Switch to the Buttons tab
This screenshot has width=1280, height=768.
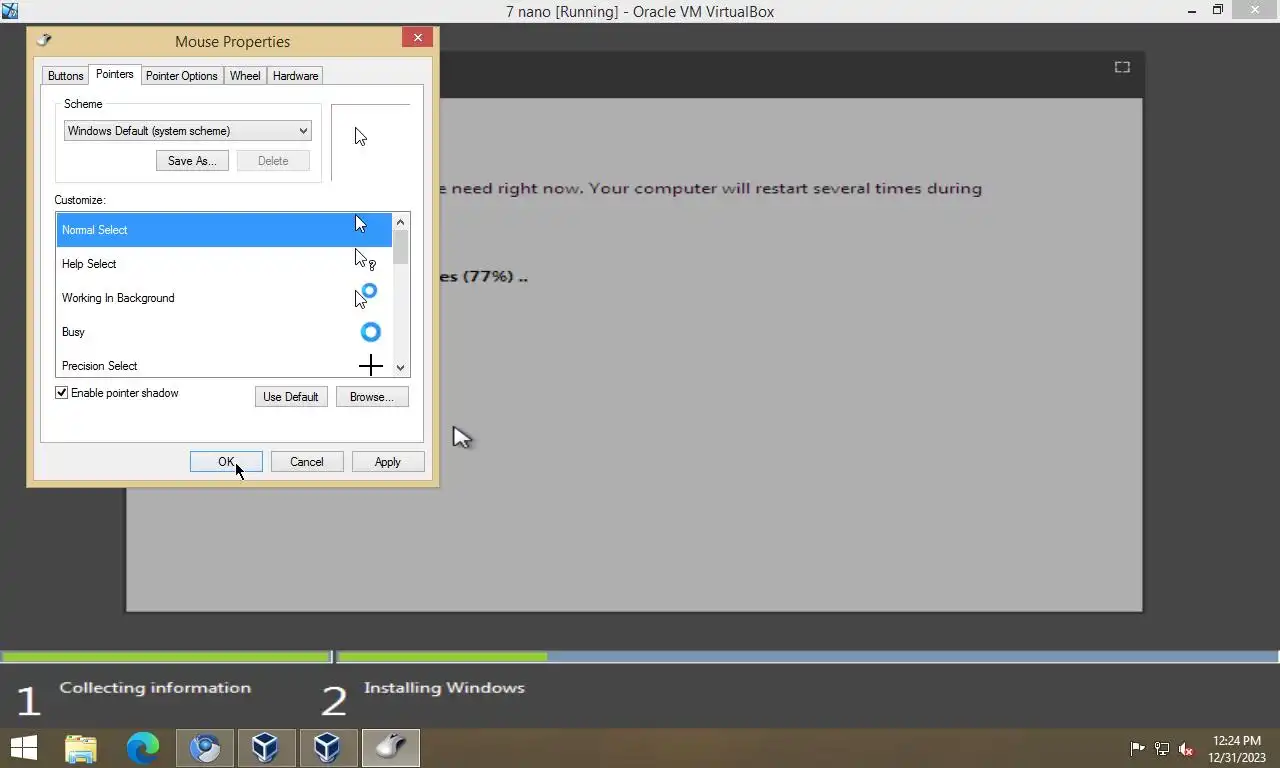point(66,76)
